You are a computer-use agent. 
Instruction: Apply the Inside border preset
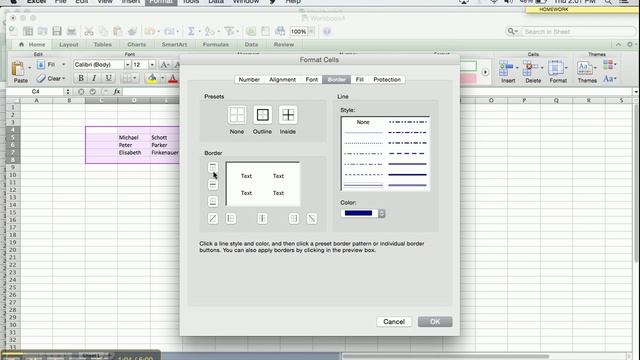[288, 115]
